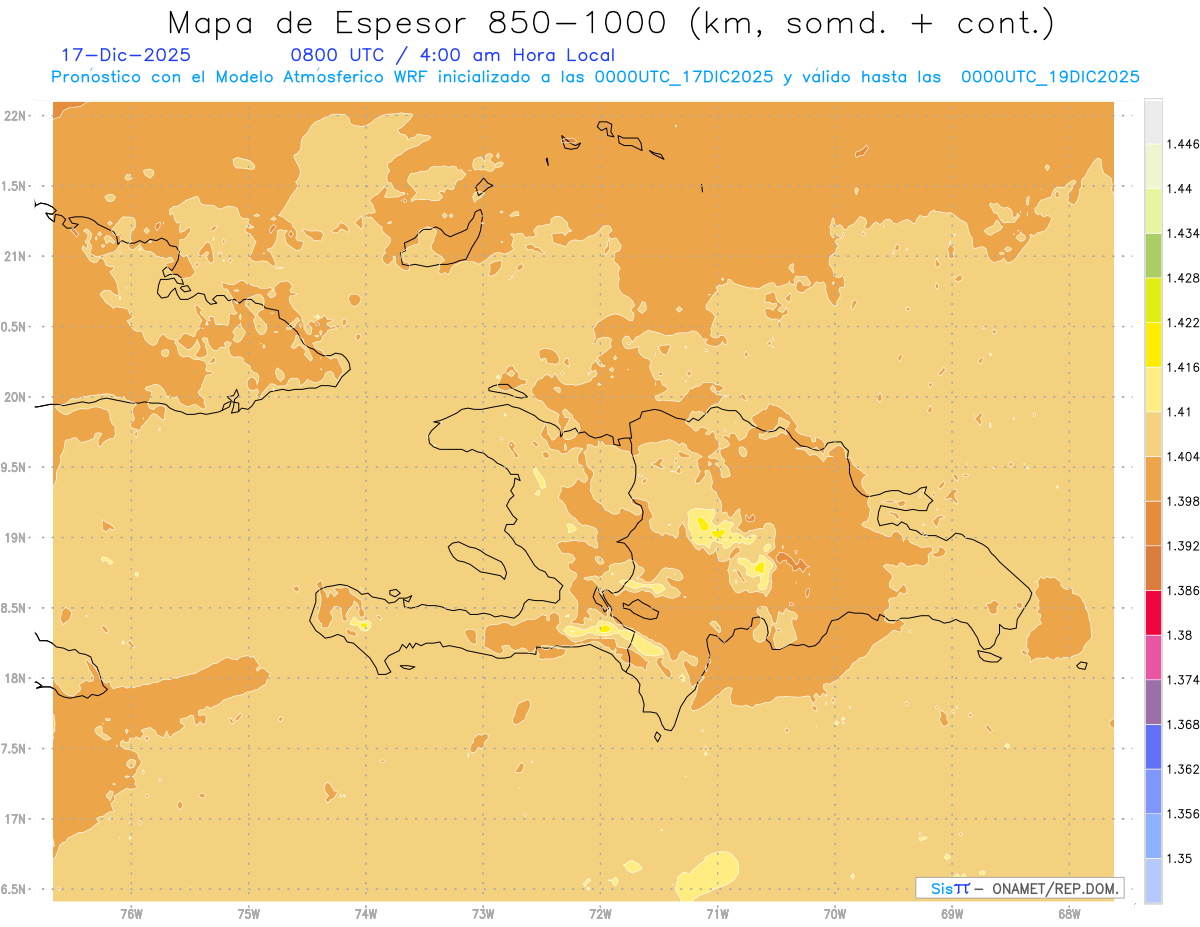
Task: Click the legend value 1.41
Action: click(1179, 412)
